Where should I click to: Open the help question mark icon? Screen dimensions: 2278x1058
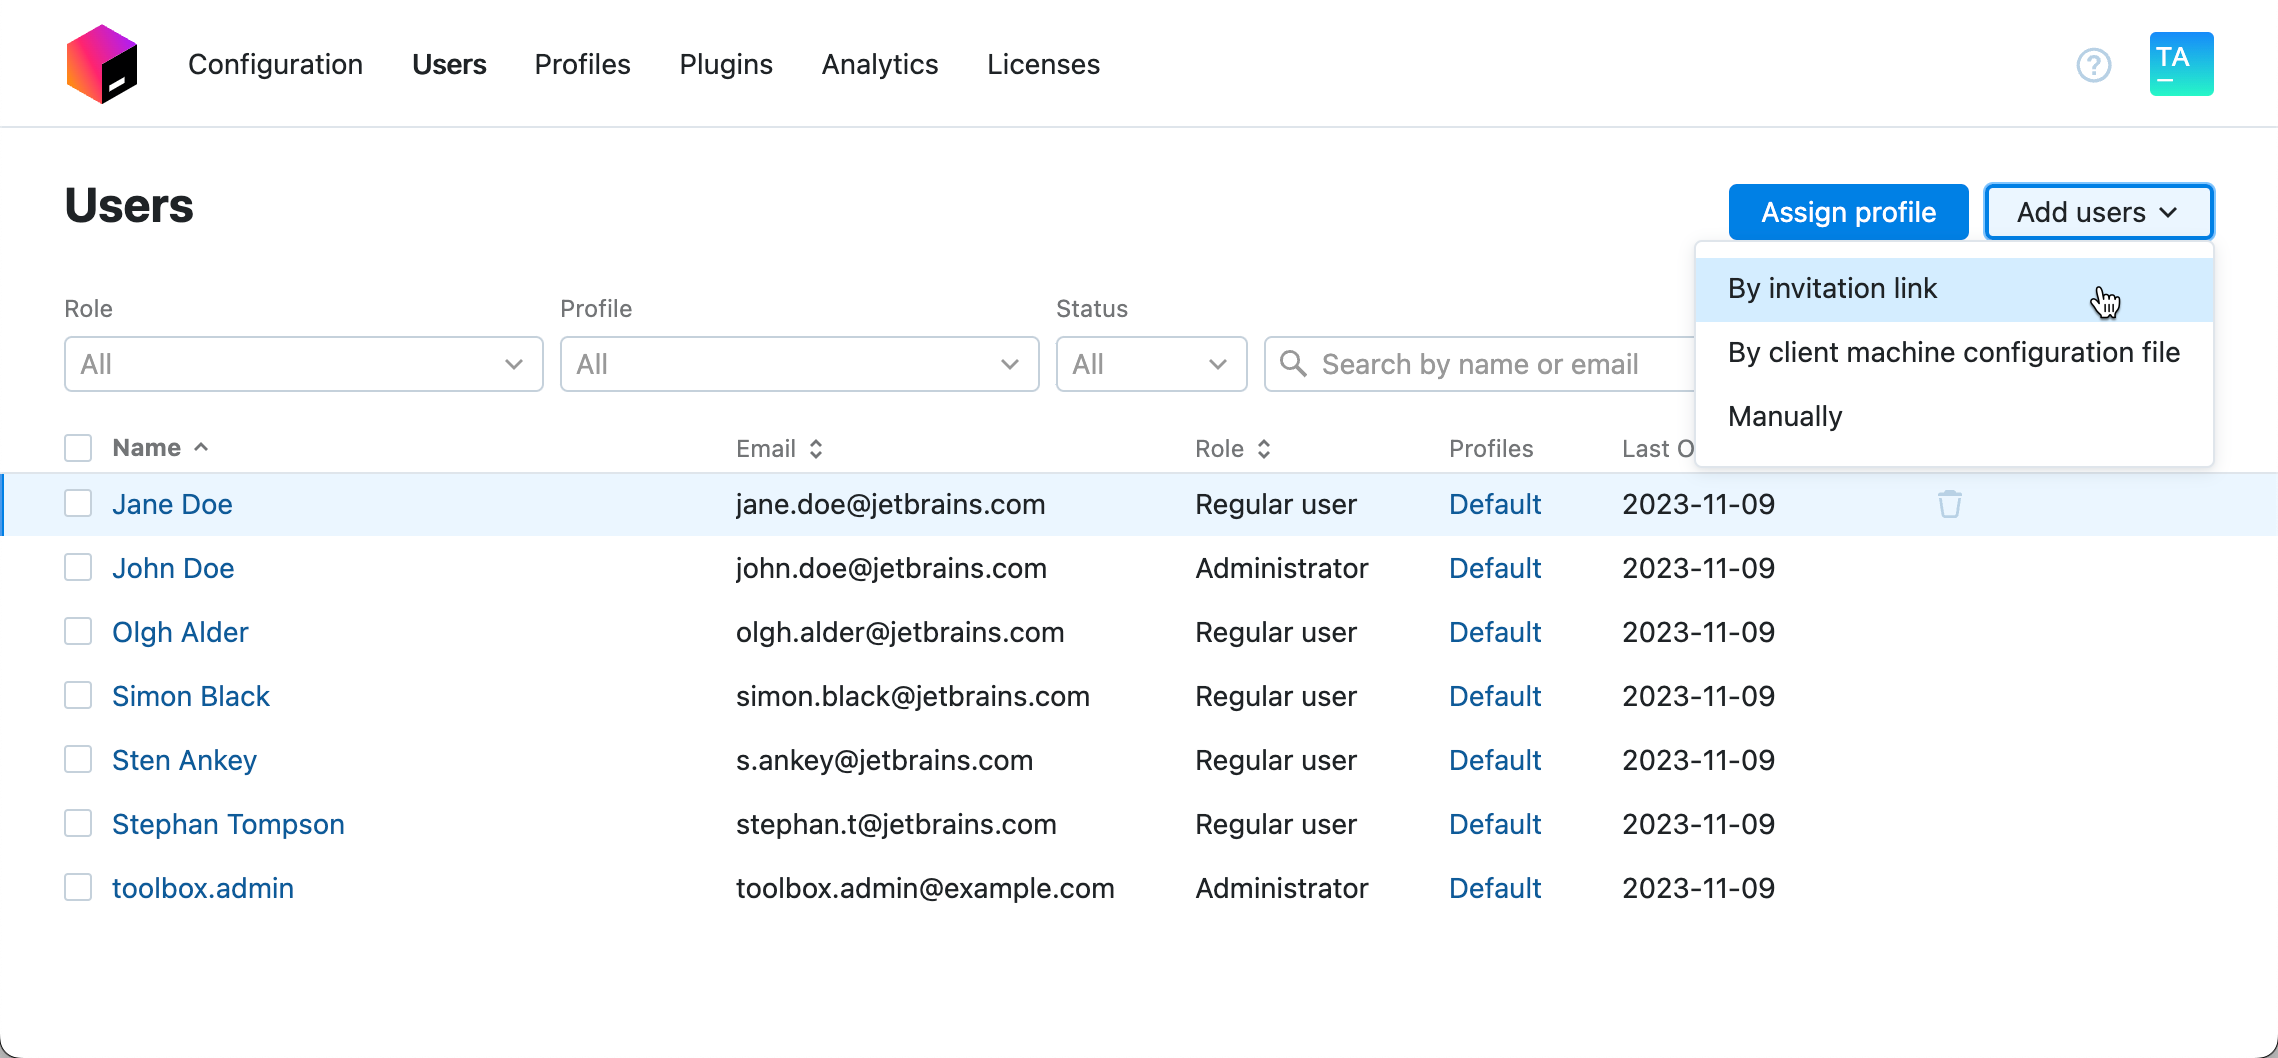pos(2093,65)
